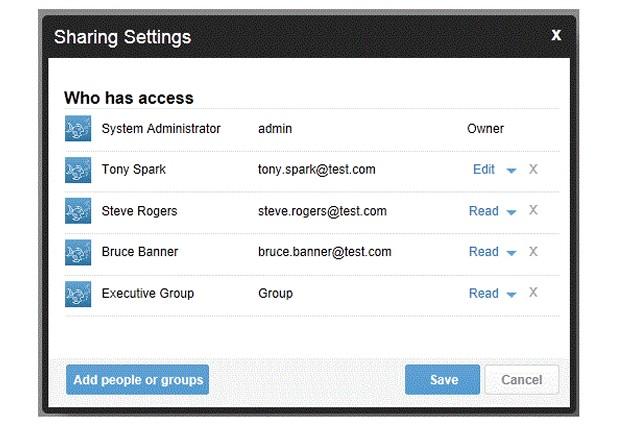This screenshot has width=620, height=427.
Task: Click the Executive Group avatar icon
Action: [x=78, y=294]
